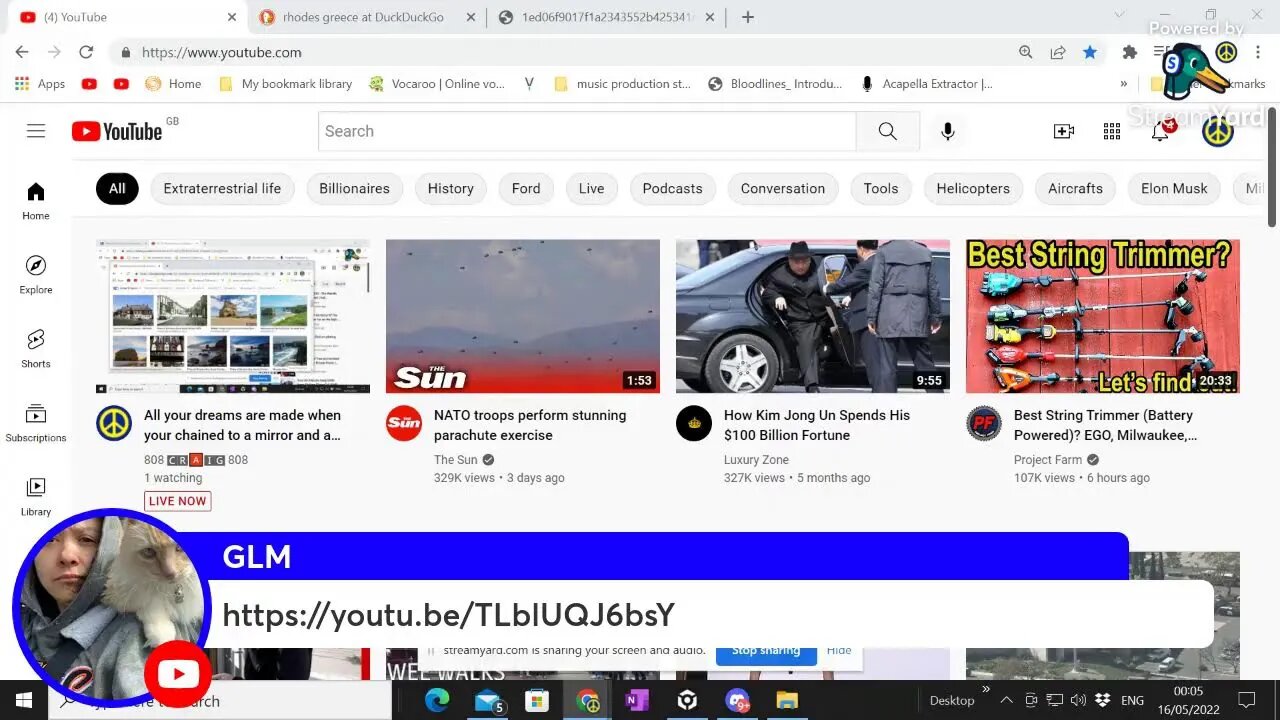Screen dimensions: 1280x720
Task: Bookmark this page with star icon
Action: pyautogui.click(x=1090, y=52)
